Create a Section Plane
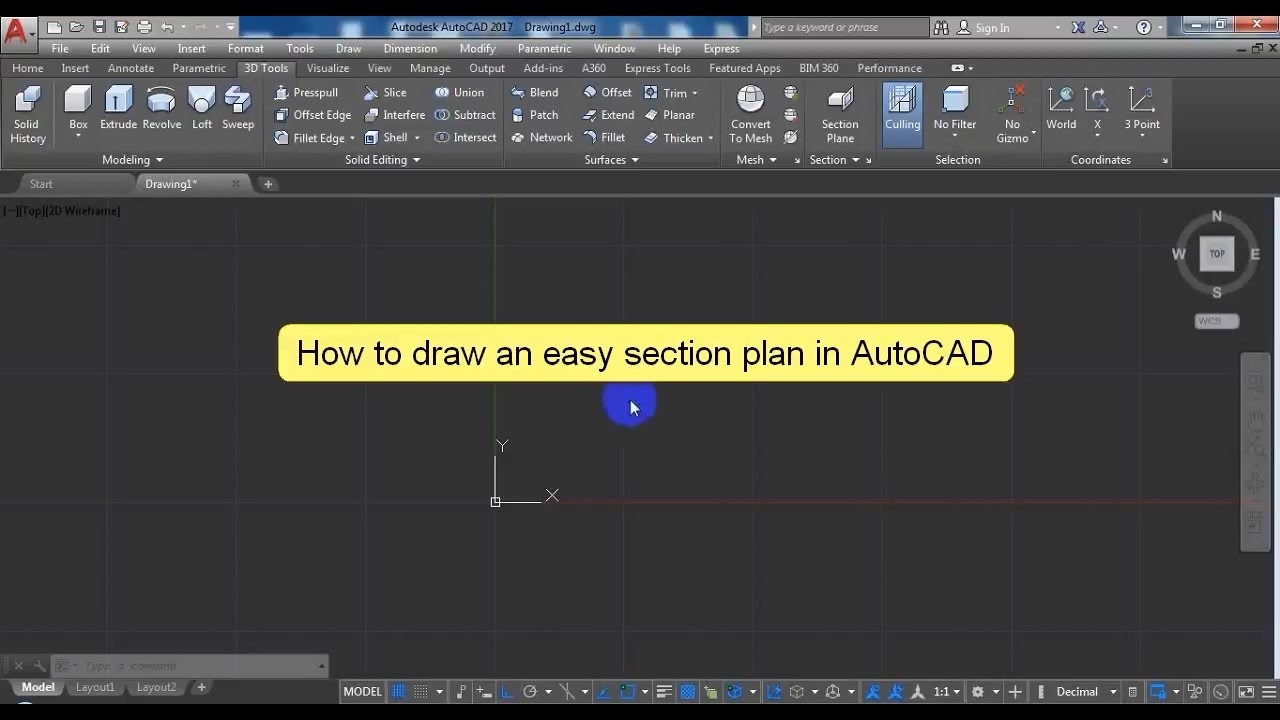Viewport: 1280px width, 720px height. (840, 114)
